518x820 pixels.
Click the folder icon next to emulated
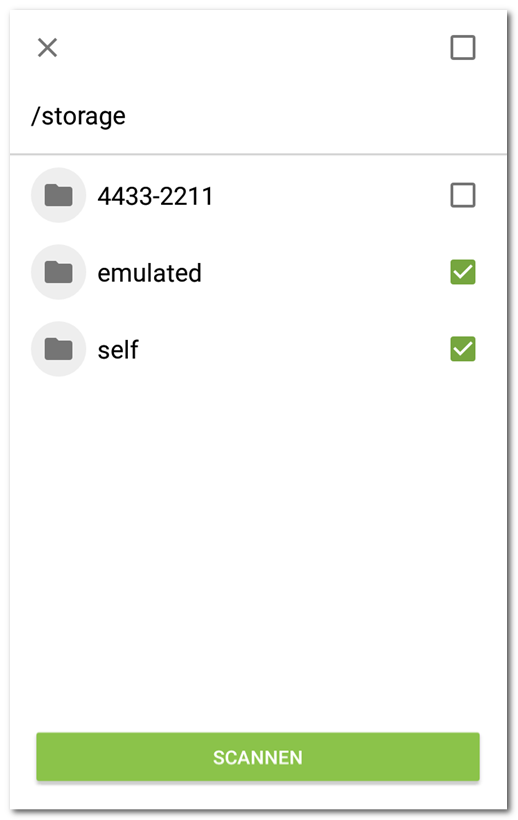59,272
